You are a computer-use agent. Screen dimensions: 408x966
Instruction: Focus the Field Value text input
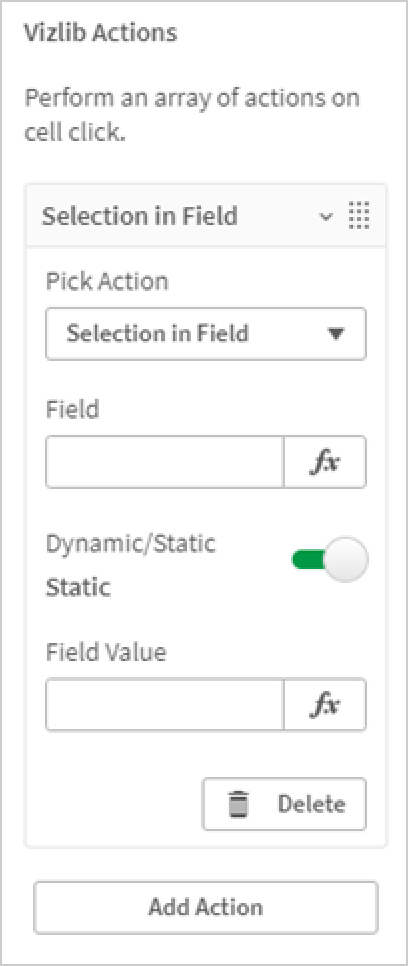[x=165, y=705]
